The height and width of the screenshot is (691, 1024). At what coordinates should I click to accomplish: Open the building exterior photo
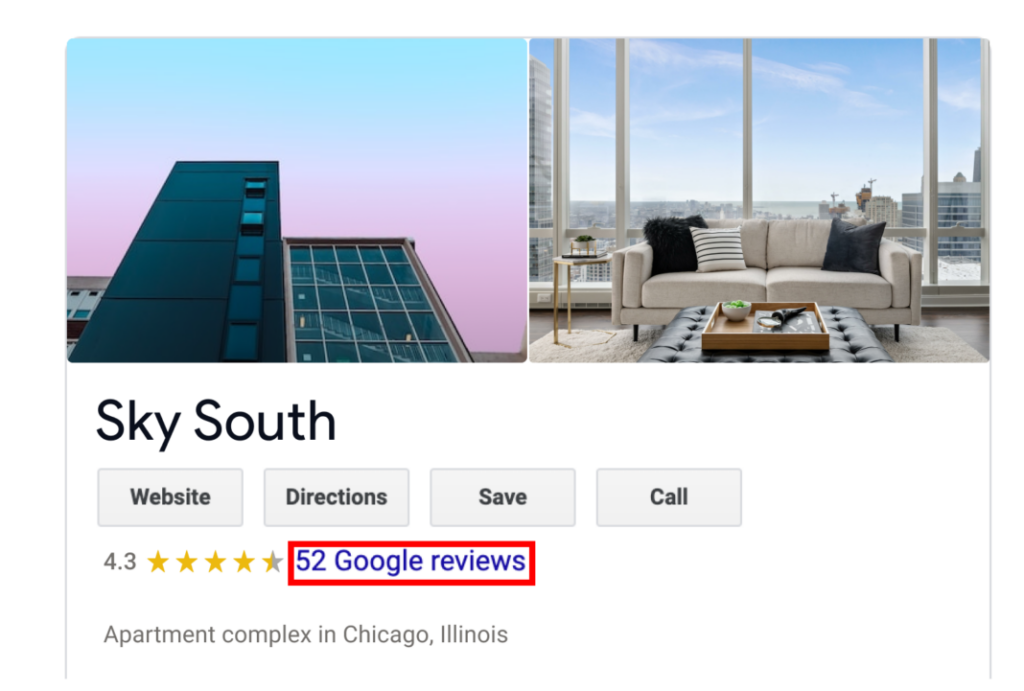click(297, 200)
